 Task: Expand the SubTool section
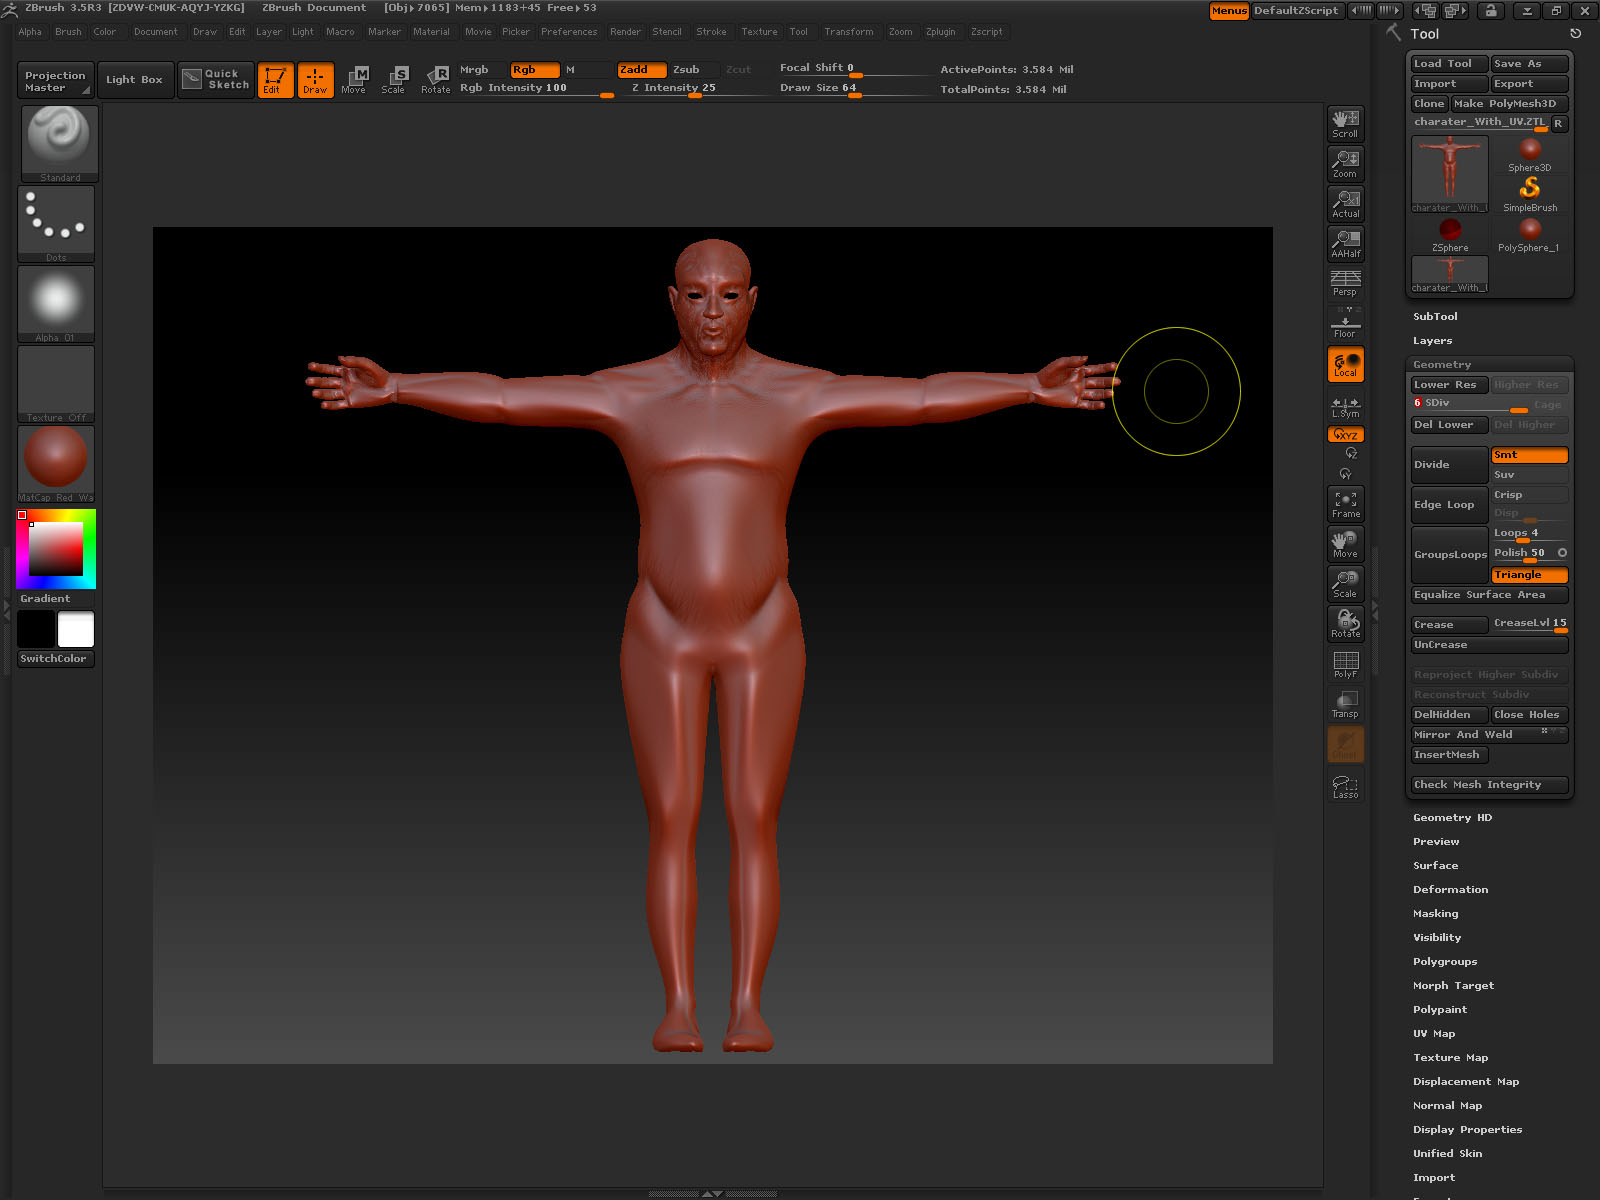[1435, 317]
